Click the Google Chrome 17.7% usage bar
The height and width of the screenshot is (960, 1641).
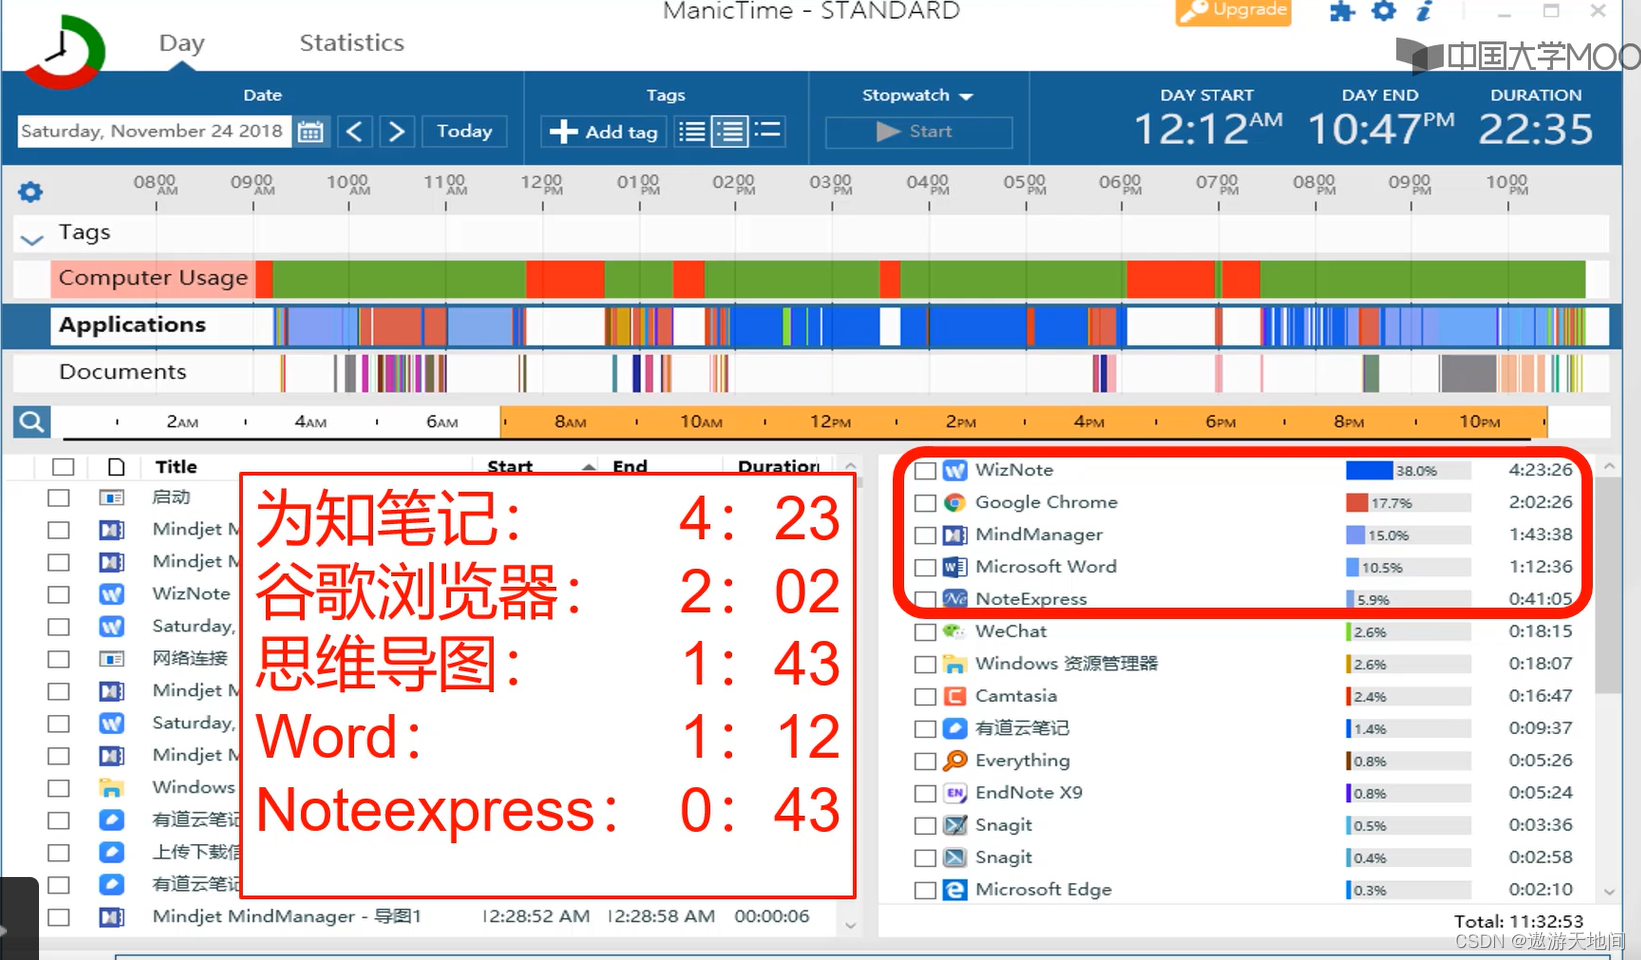pyautogui.click(x=1408, y=503)
